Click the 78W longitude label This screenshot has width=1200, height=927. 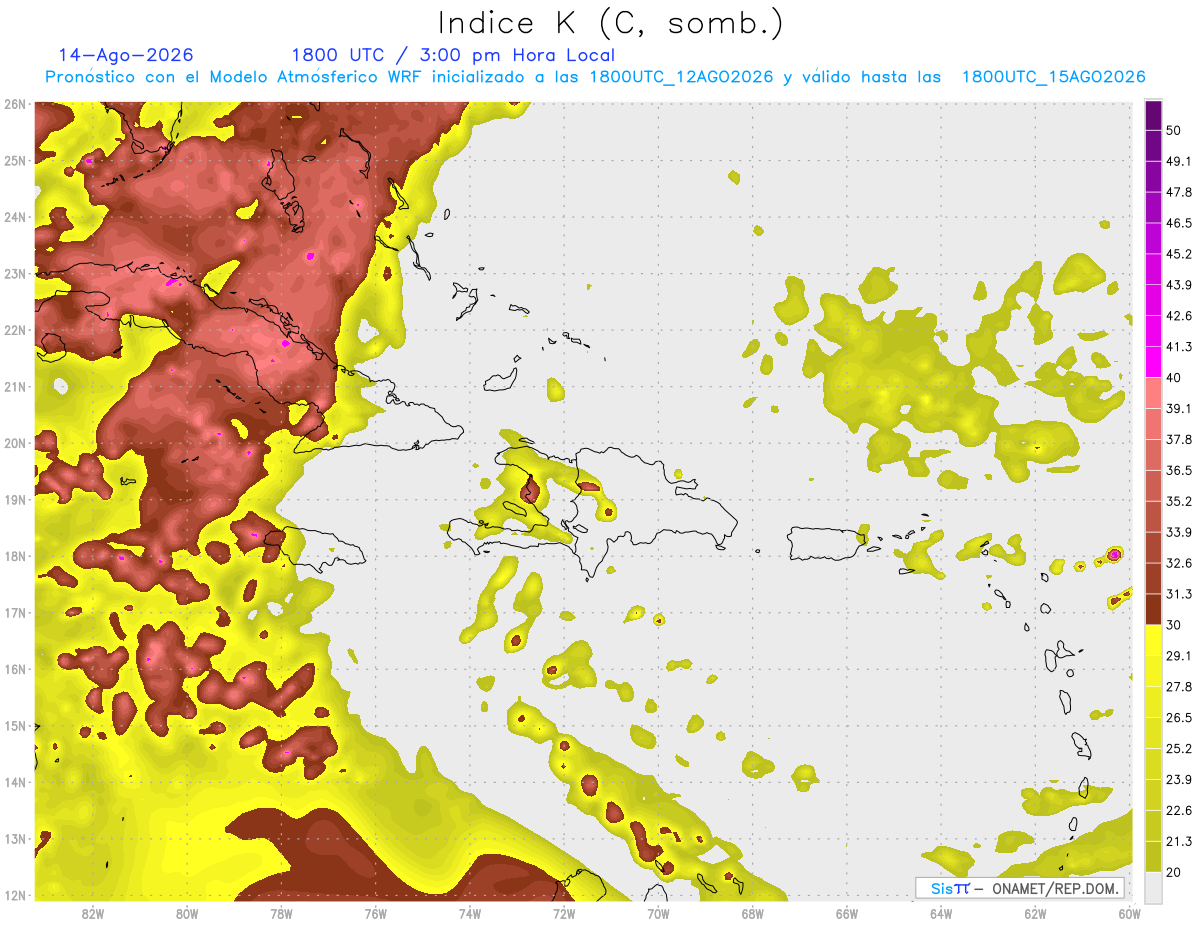(x=281, y=914)
